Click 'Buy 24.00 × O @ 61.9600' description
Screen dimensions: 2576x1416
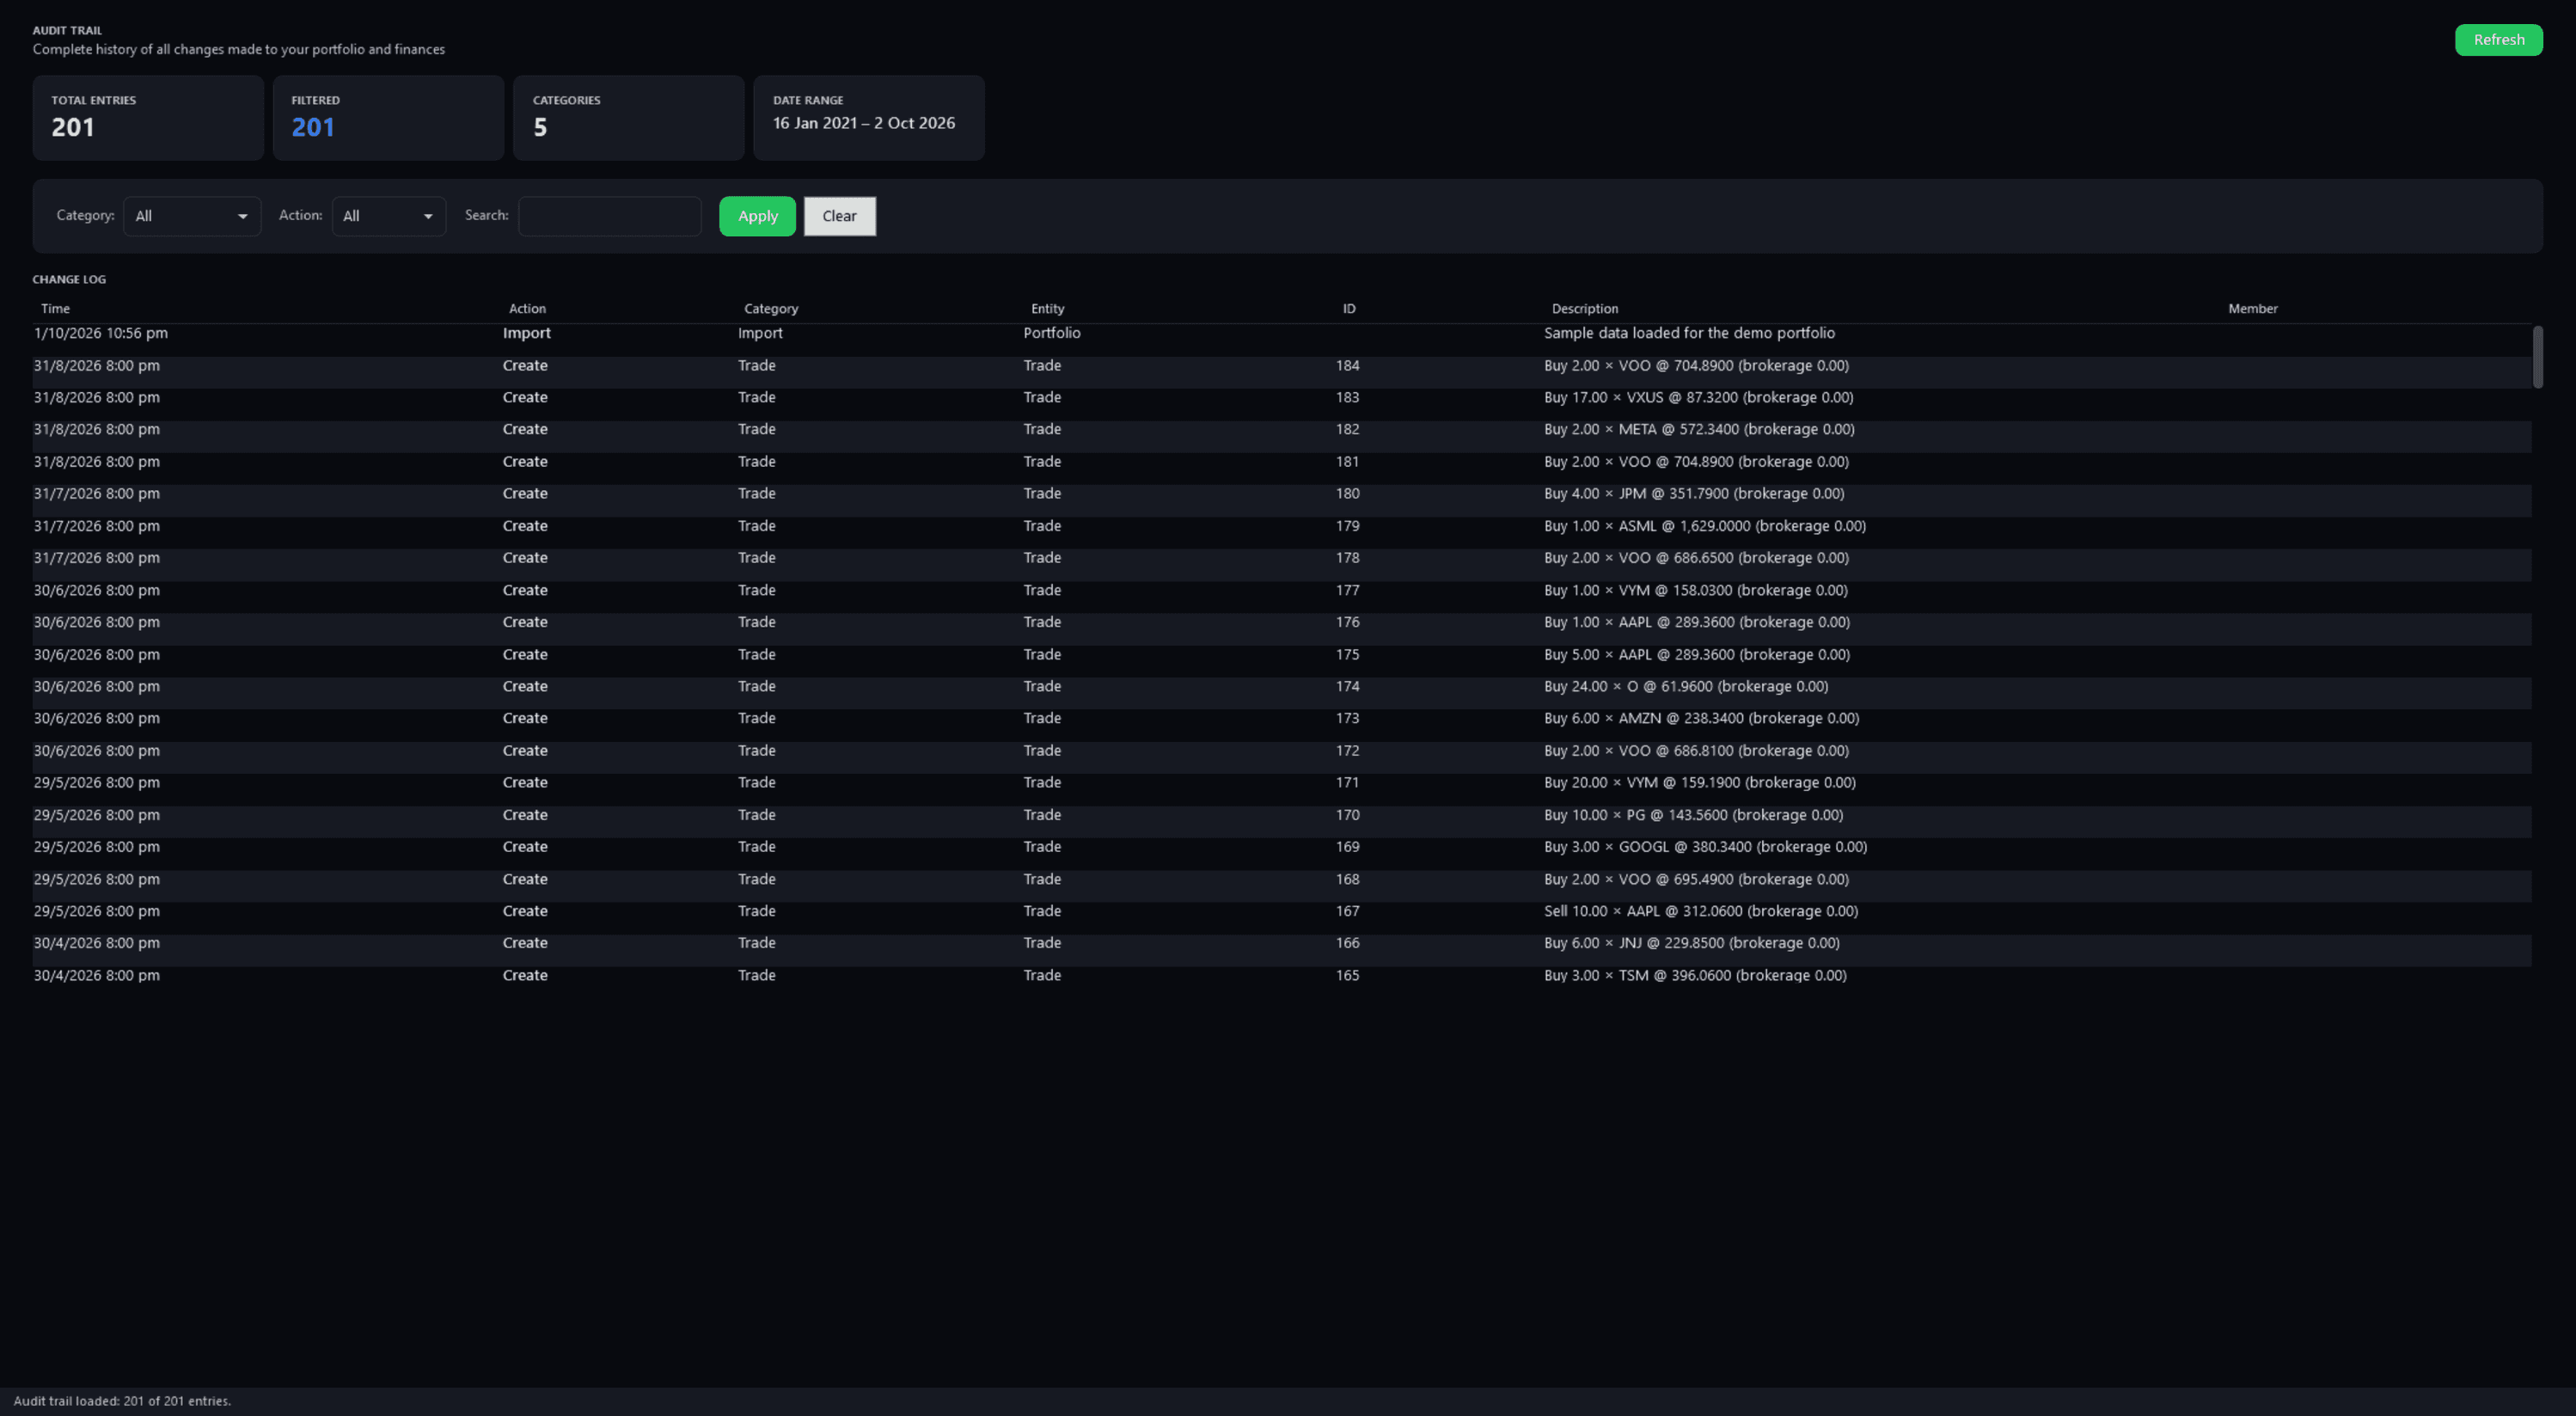(1686, 687)
